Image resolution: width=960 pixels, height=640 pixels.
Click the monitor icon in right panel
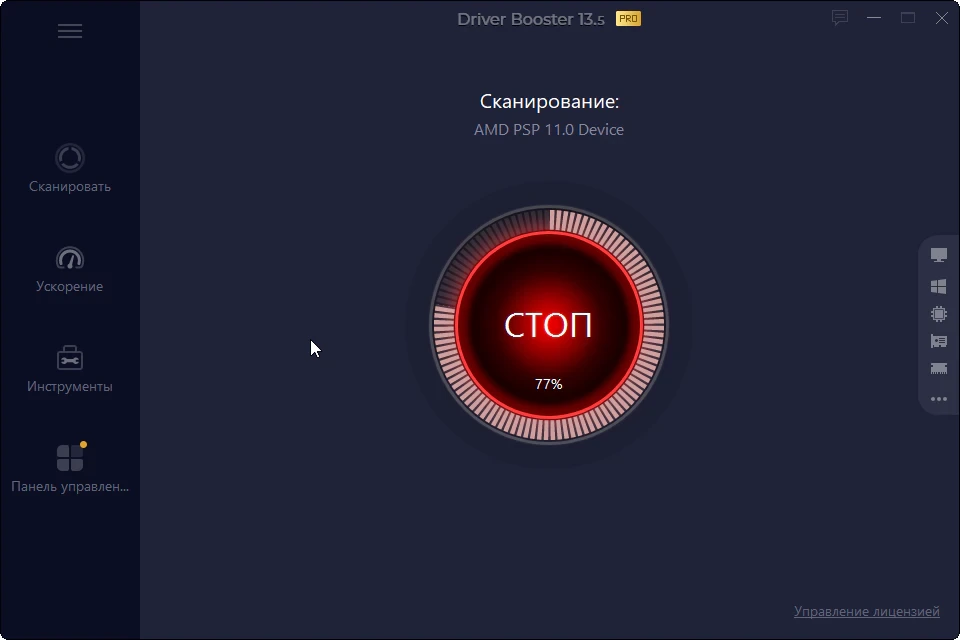[939, 255]
